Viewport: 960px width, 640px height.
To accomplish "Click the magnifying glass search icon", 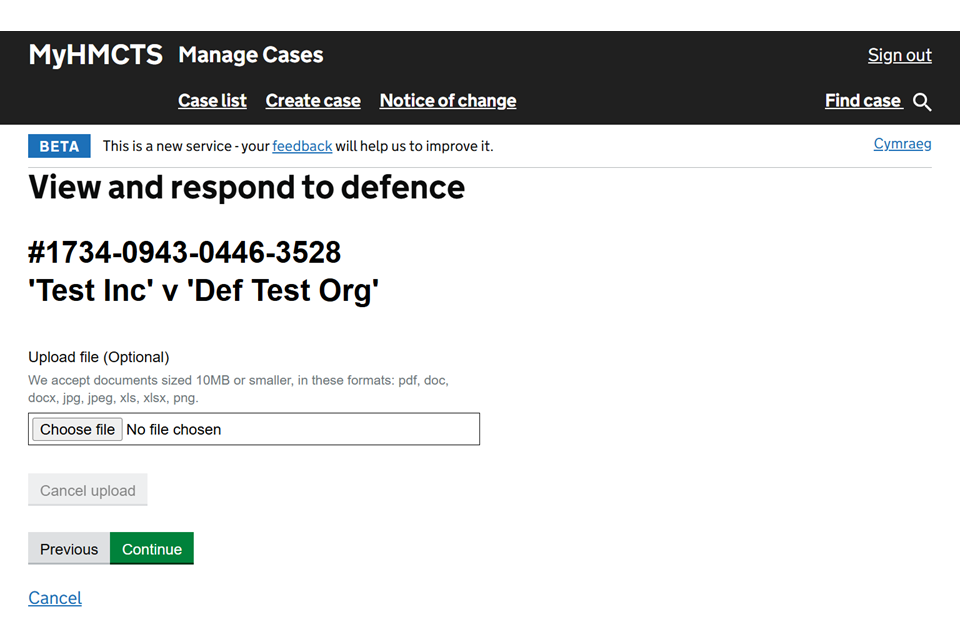I will 922,102.
